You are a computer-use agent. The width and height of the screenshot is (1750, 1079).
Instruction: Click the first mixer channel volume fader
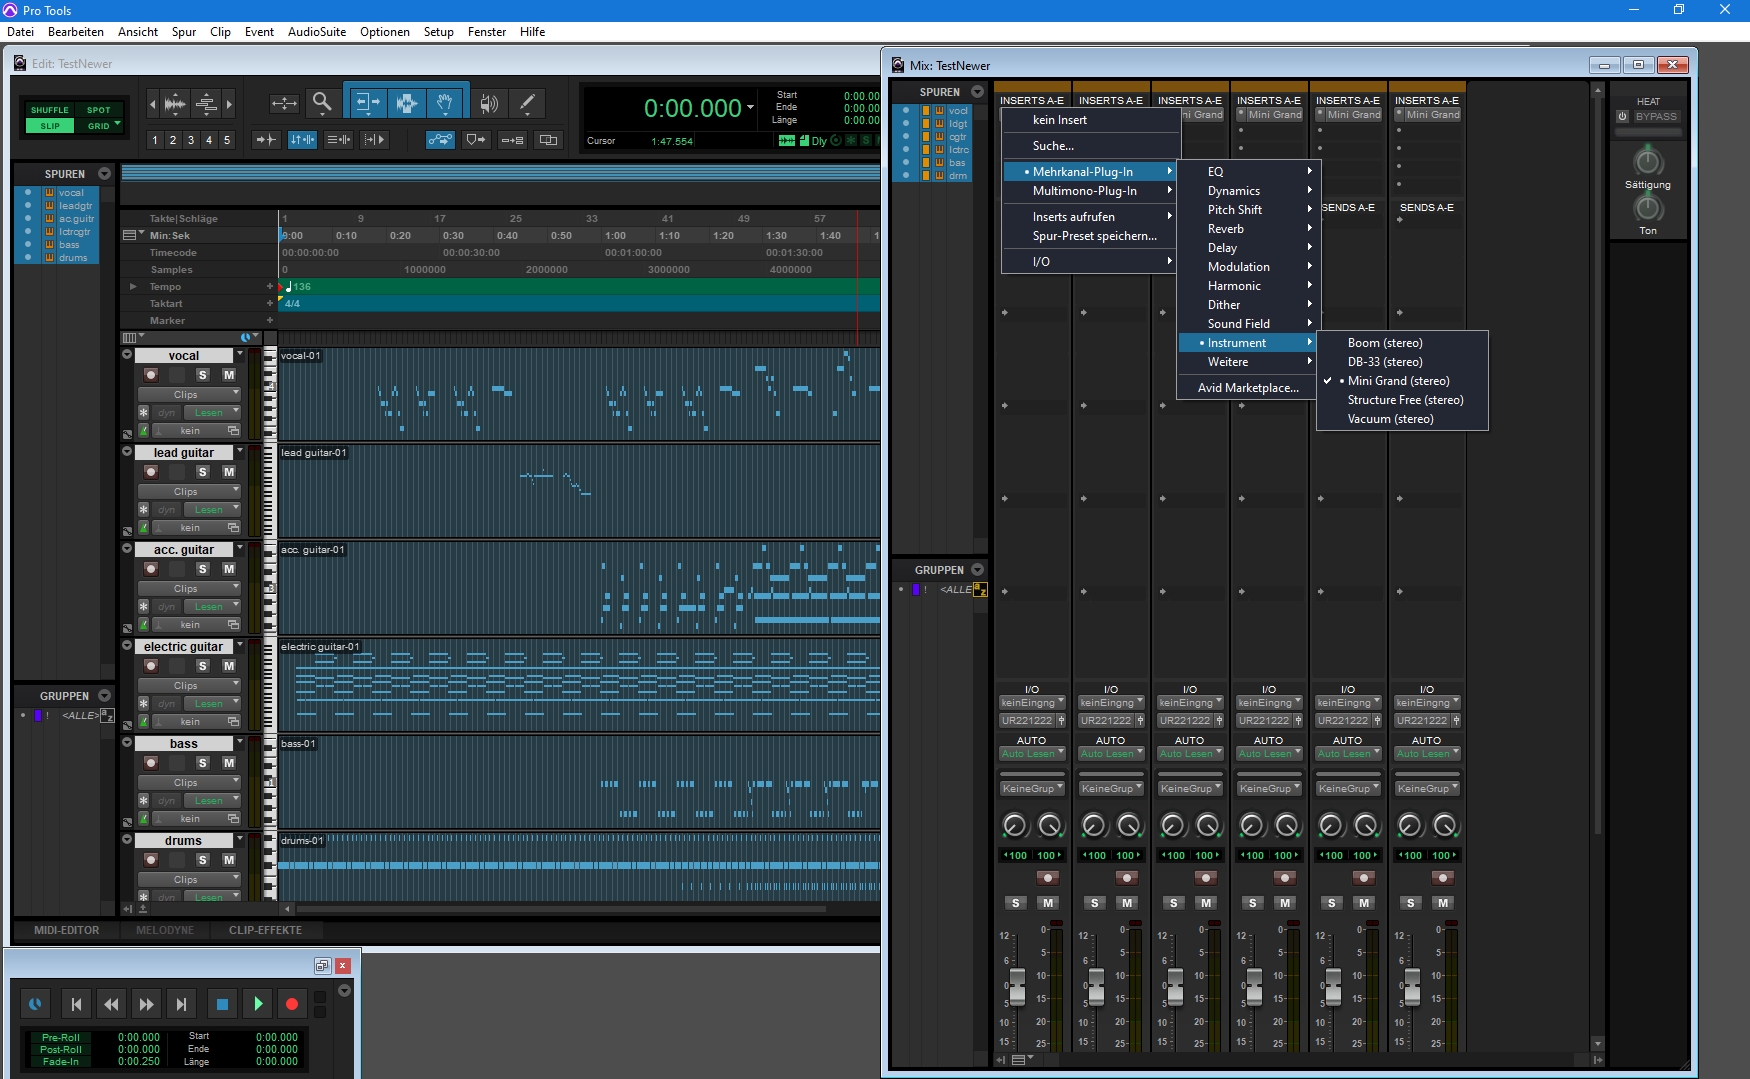(1017, 987)
